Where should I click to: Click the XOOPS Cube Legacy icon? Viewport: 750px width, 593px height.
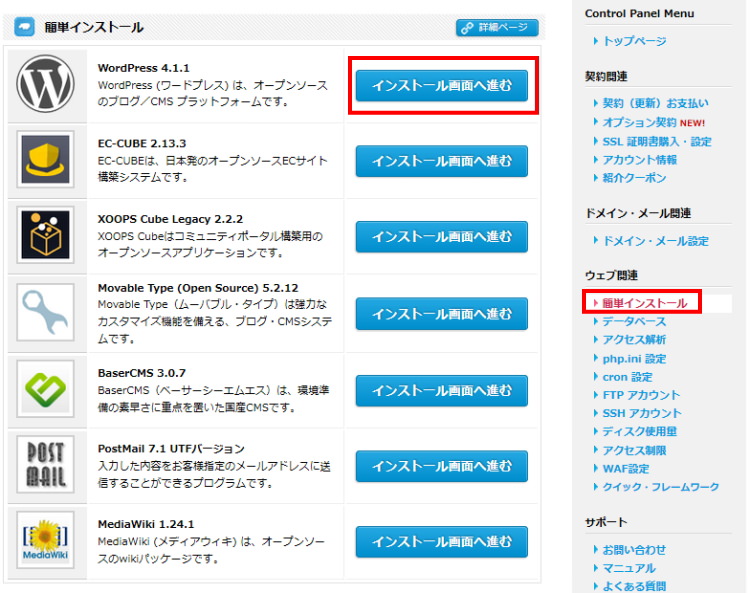click(45, 235)
